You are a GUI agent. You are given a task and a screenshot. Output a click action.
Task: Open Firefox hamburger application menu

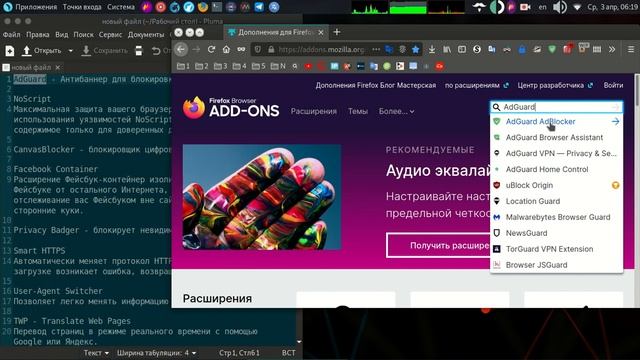tap(631, 49)
